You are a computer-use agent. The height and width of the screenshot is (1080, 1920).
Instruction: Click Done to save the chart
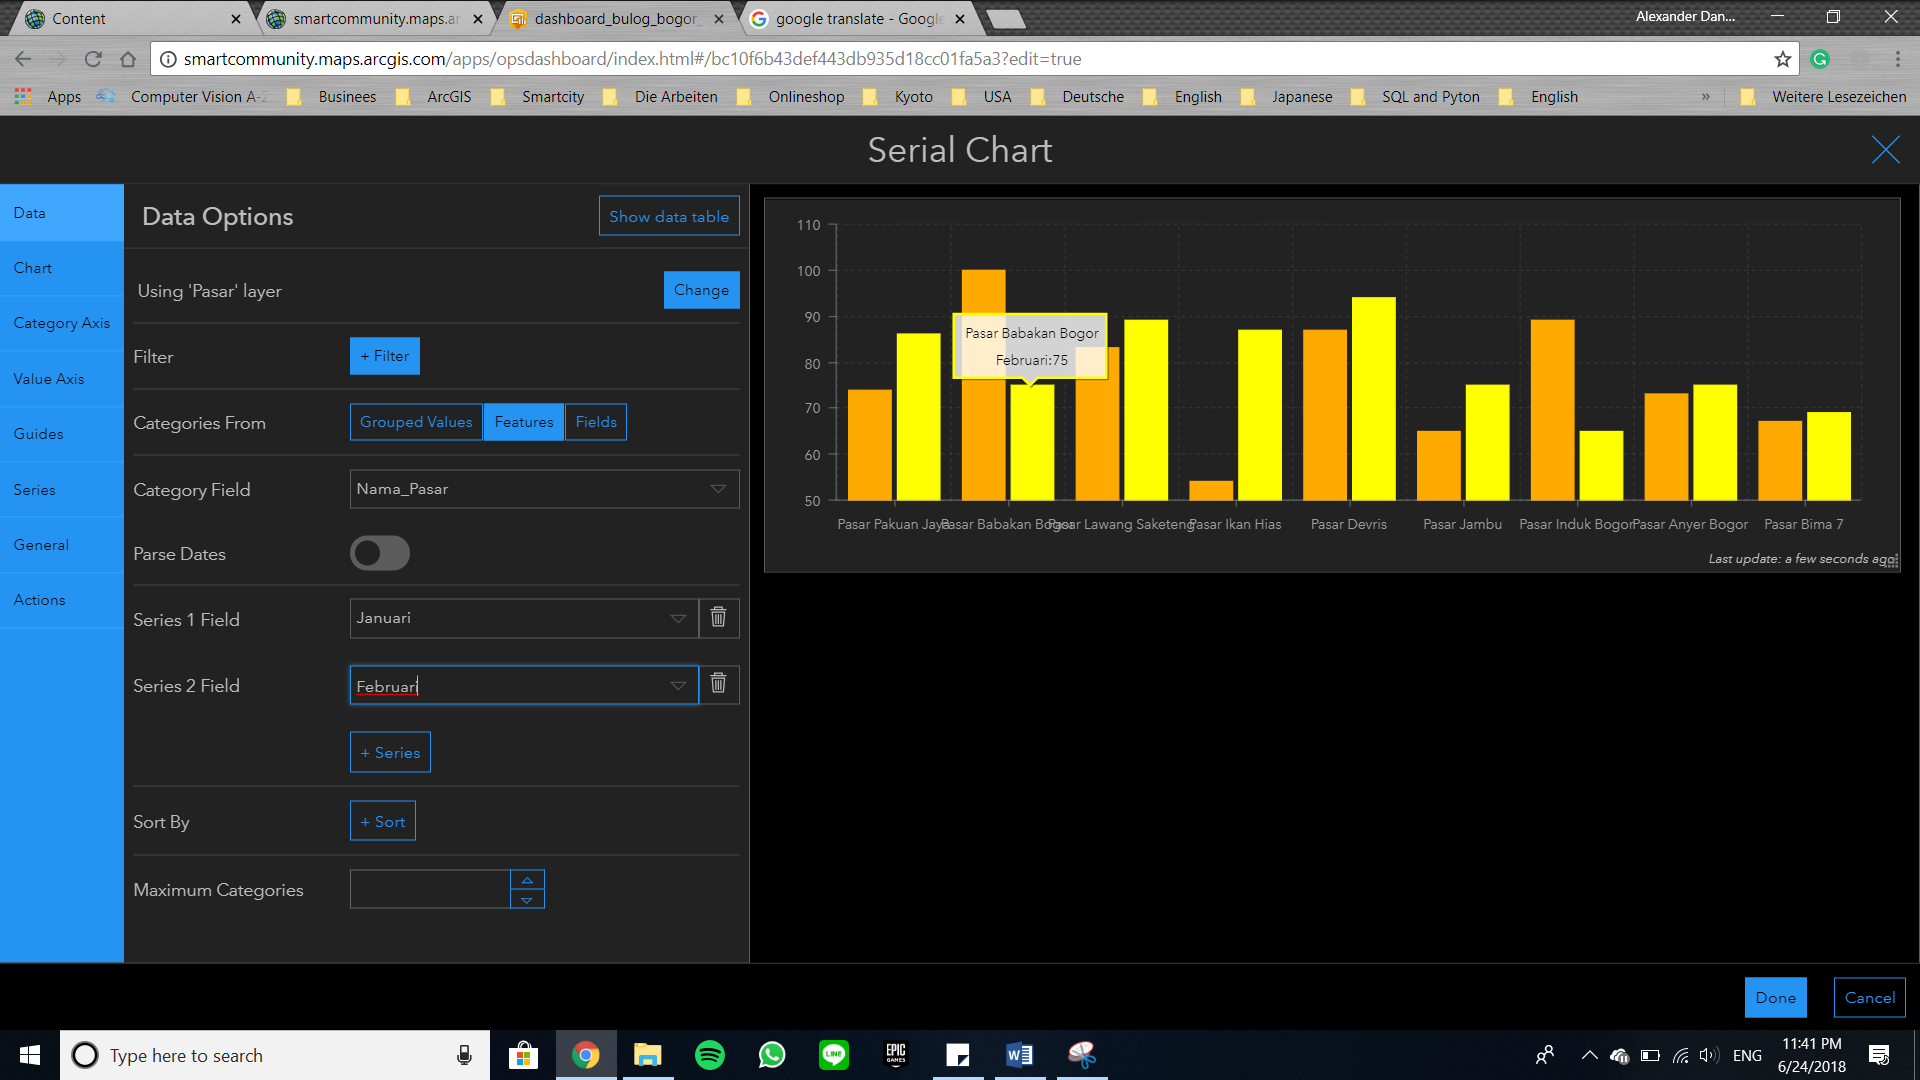pyautogui.click(x=1775, y=997)
